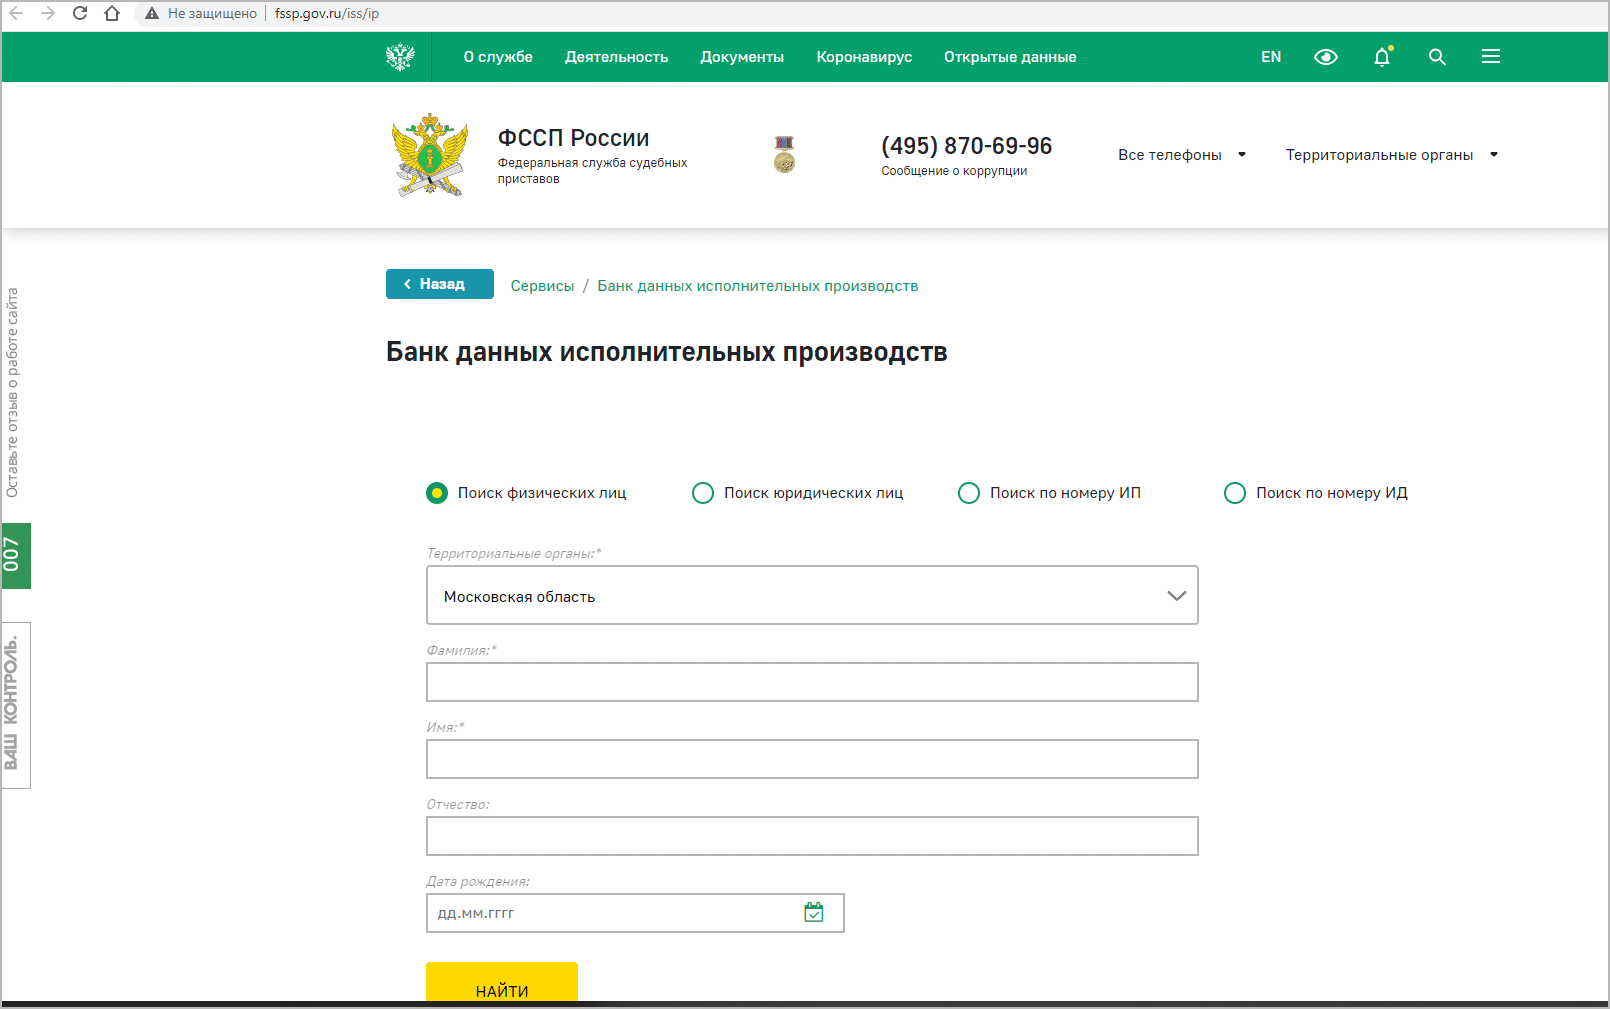Open calendar picker for Дата рождения
Image resolution: width=1610 pixels, height=1009 pixels.
(815, 912)
